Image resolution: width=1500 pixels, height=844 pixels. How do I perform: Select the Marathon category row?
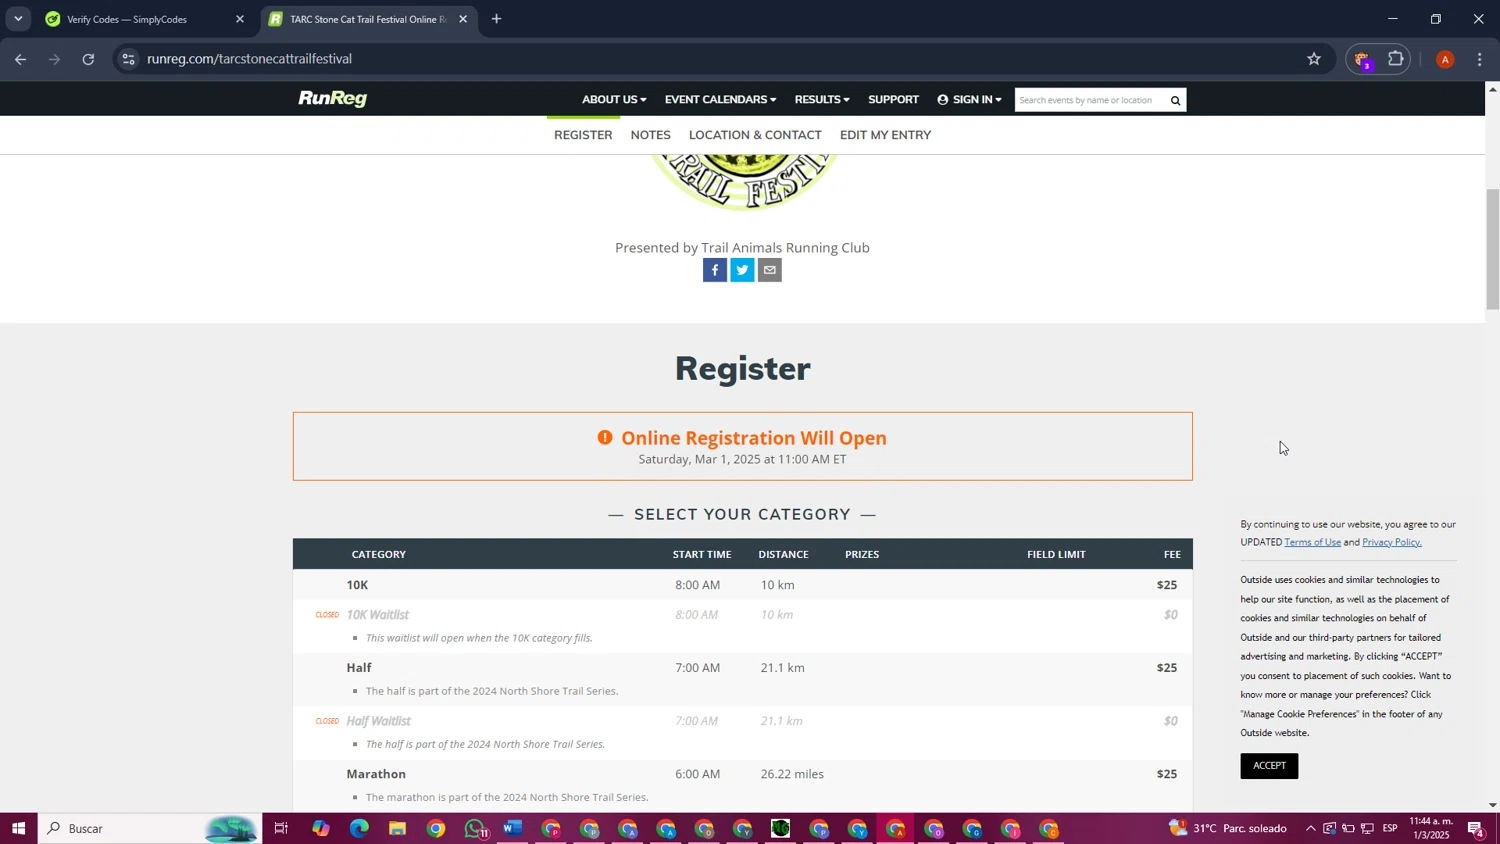tap(742, 784)
